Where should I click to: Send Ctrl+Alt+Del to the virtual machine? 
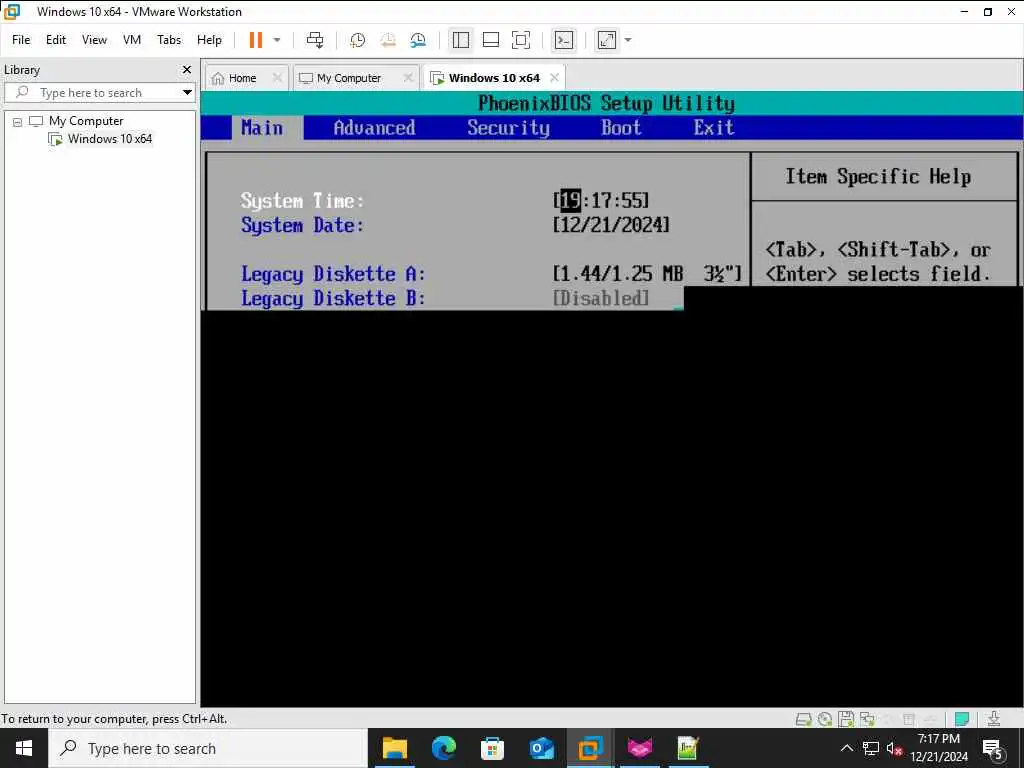(315, 40)
